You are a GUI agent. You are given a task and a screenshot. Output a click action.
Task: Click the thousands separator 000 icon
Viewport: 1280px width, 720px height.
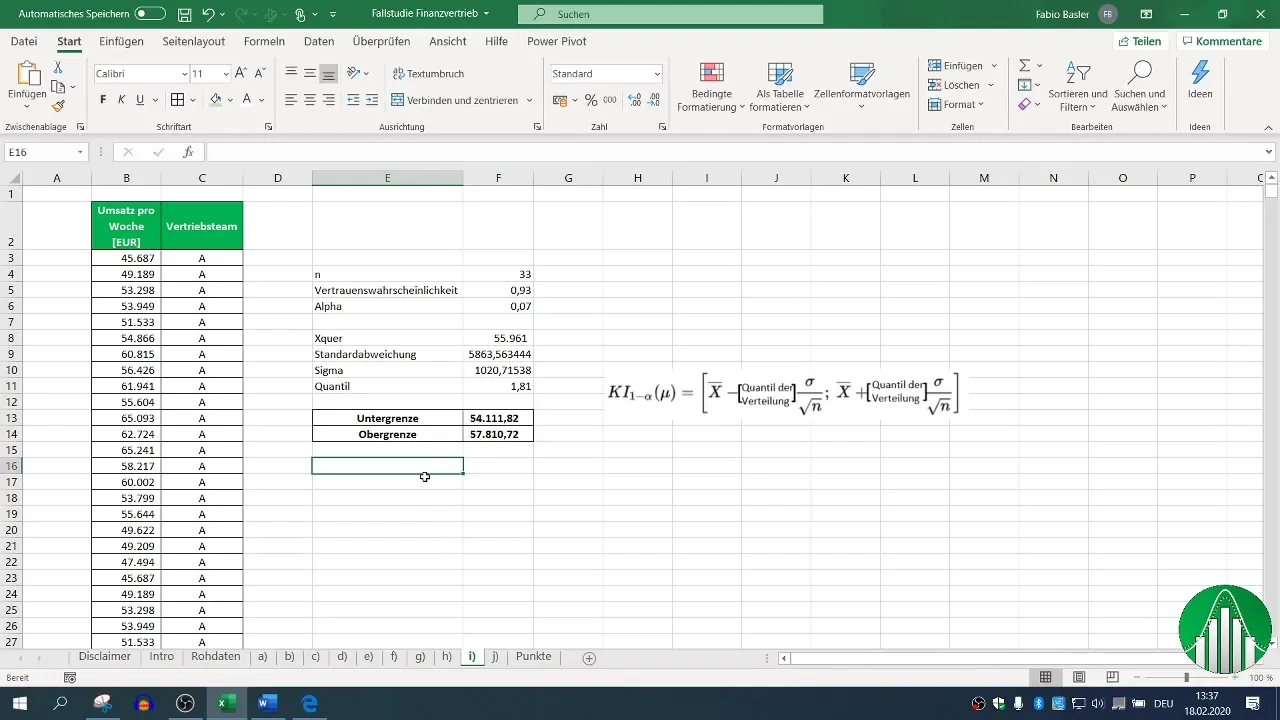click(x=609, y=100)
